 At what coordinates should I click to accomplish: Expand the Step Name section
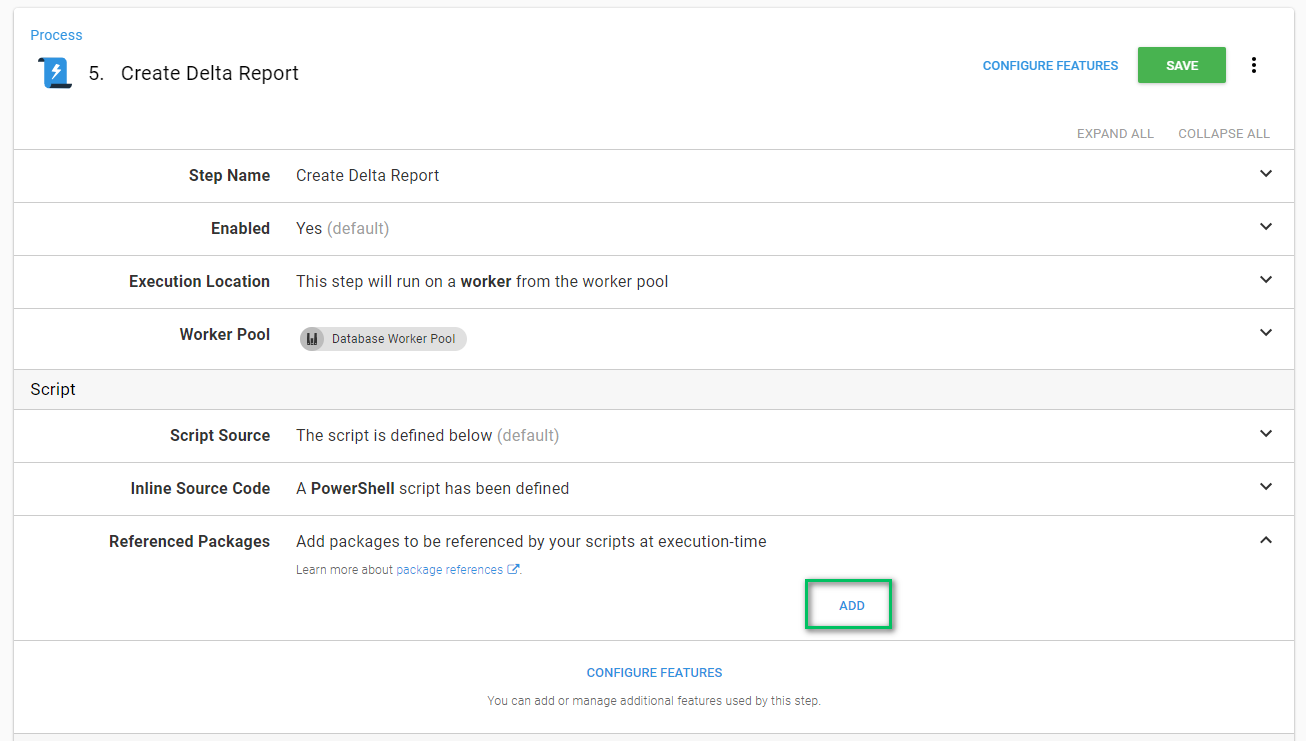(x=1266, y=174)
